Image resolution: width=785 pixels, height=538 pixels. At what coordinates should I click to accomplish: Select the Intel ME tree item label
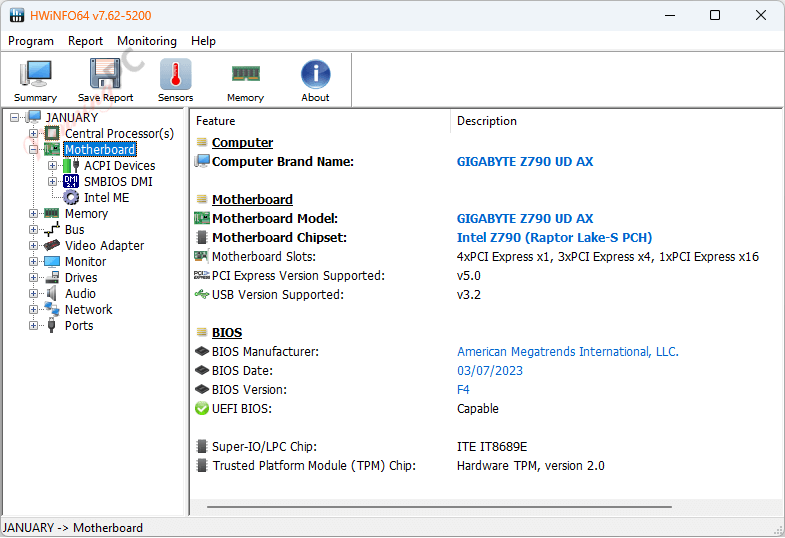(x=106, y=198)
